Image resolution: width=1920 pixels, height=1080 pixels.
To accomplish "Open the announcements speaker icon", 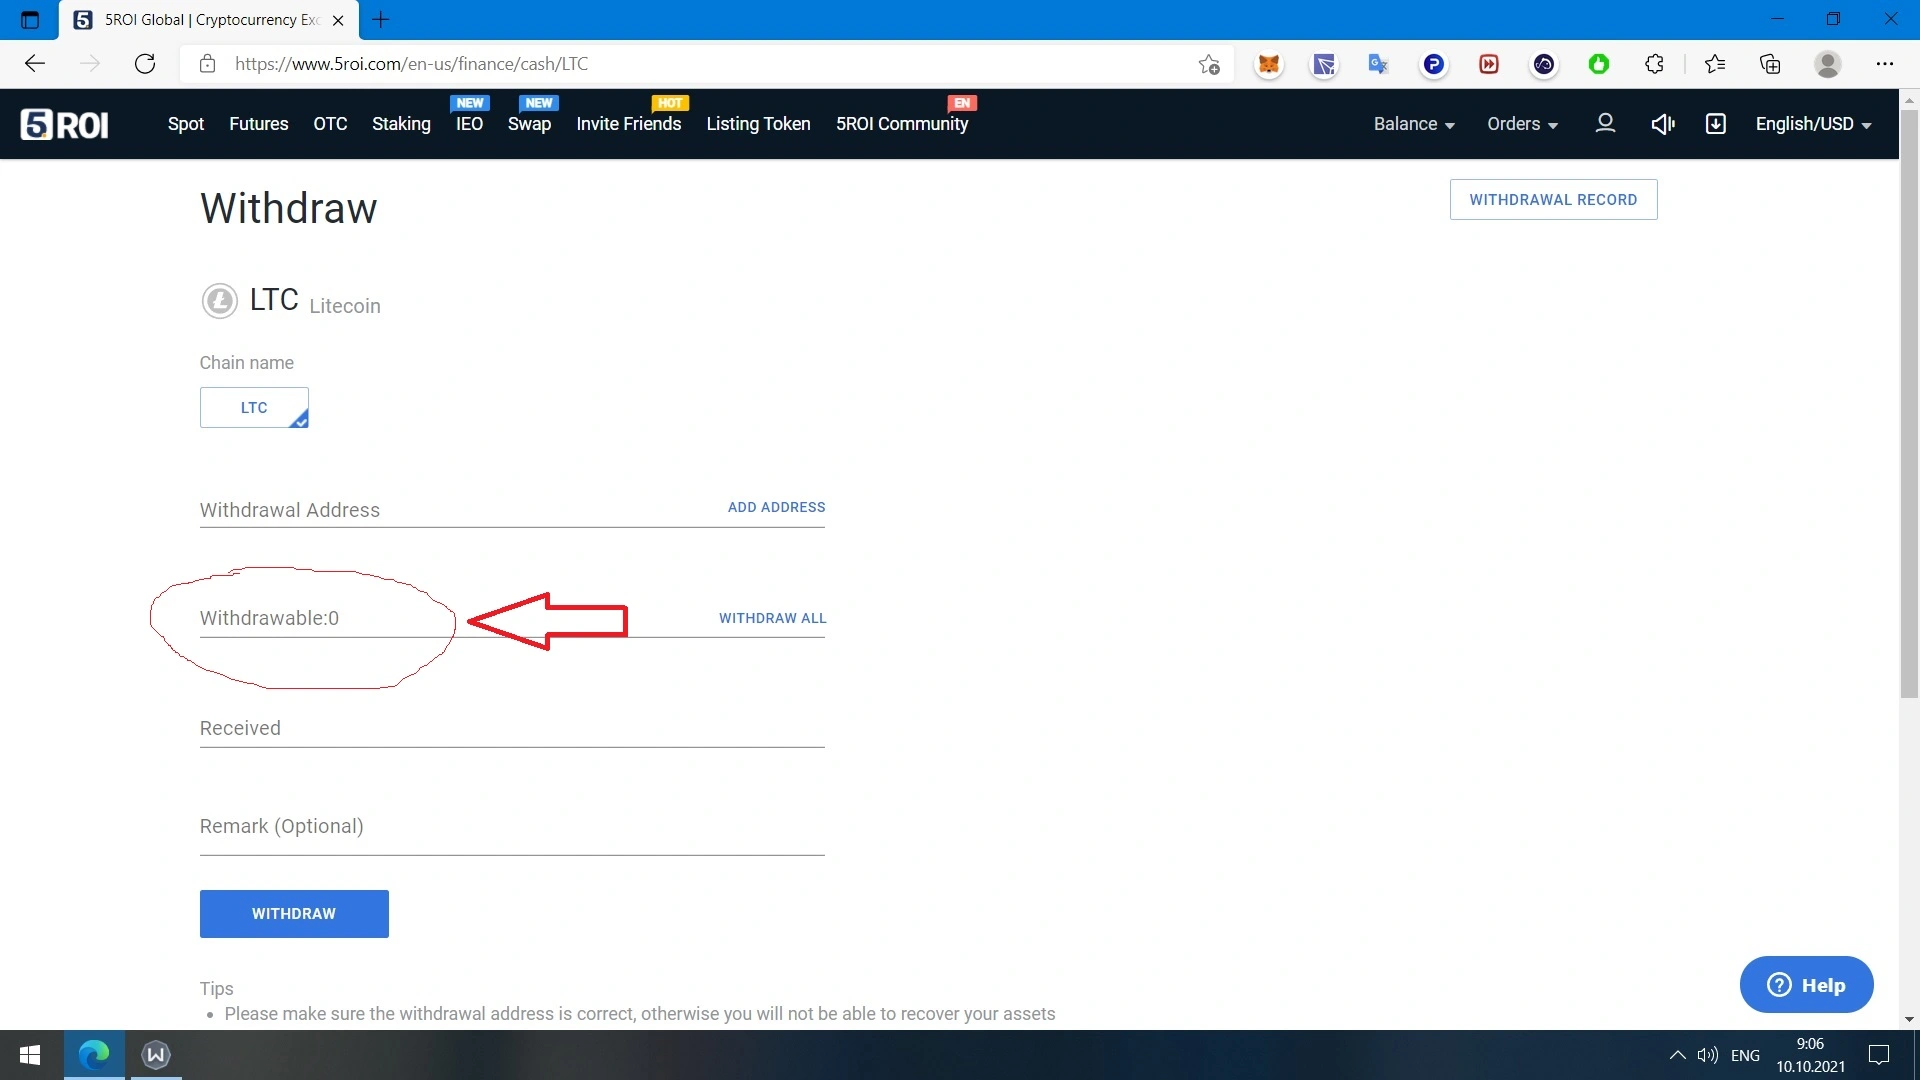I will pyautogui.click(x=1662, y=123).
